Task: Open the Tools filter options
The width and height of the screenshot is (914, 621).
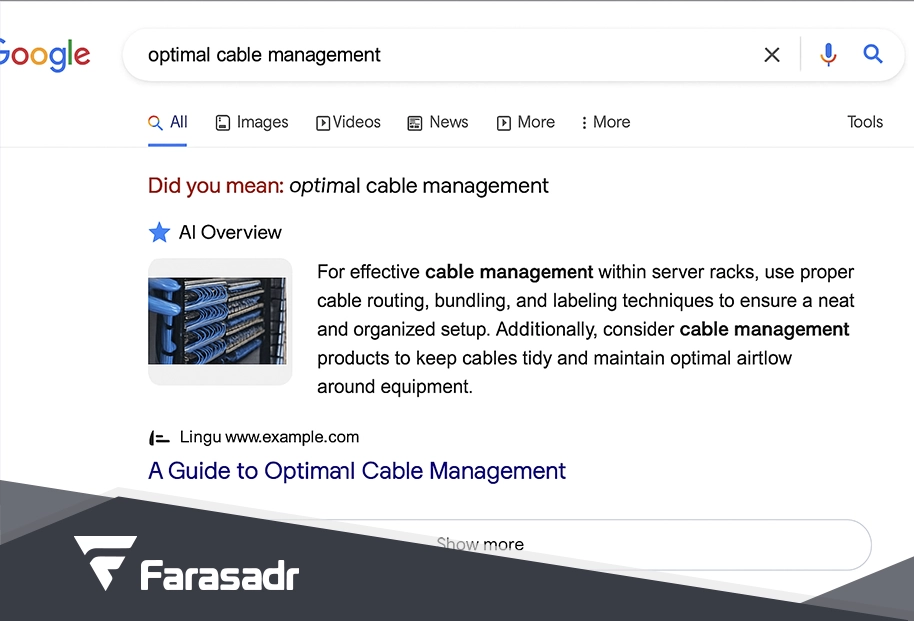Action: point(865,122)
